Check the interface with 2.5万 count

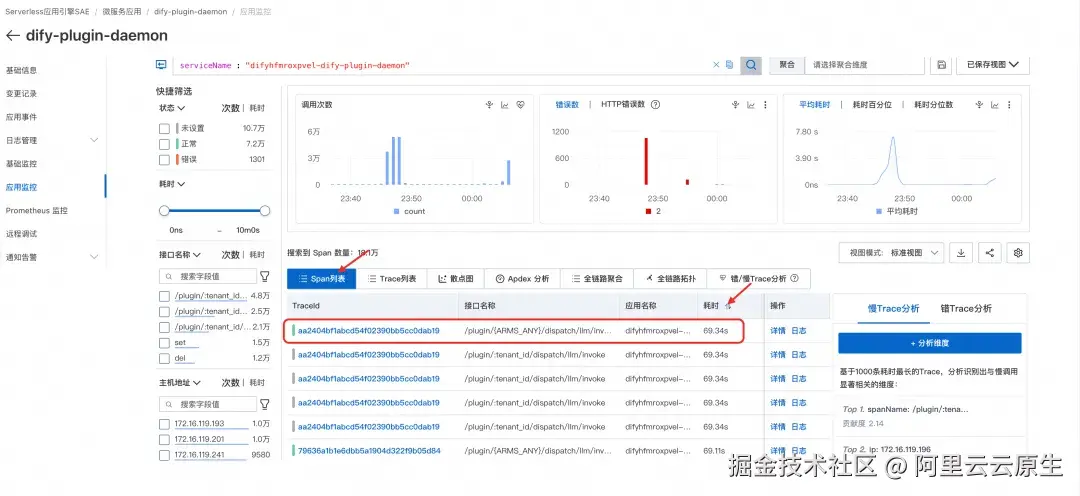pos(164,312)
